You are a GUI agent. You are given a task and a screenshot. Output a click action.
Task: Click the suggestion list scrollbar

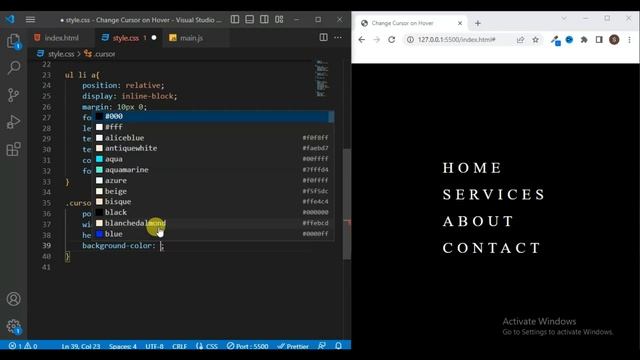click(331, 117)
